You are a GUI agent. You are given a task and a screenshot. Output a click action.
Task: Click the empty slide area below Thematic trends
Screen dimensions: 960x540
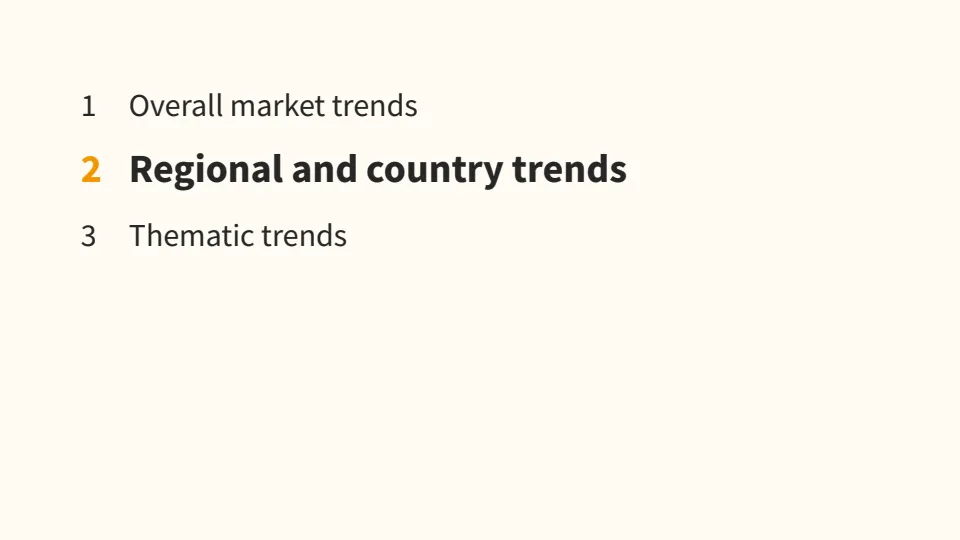pos(480,392)
